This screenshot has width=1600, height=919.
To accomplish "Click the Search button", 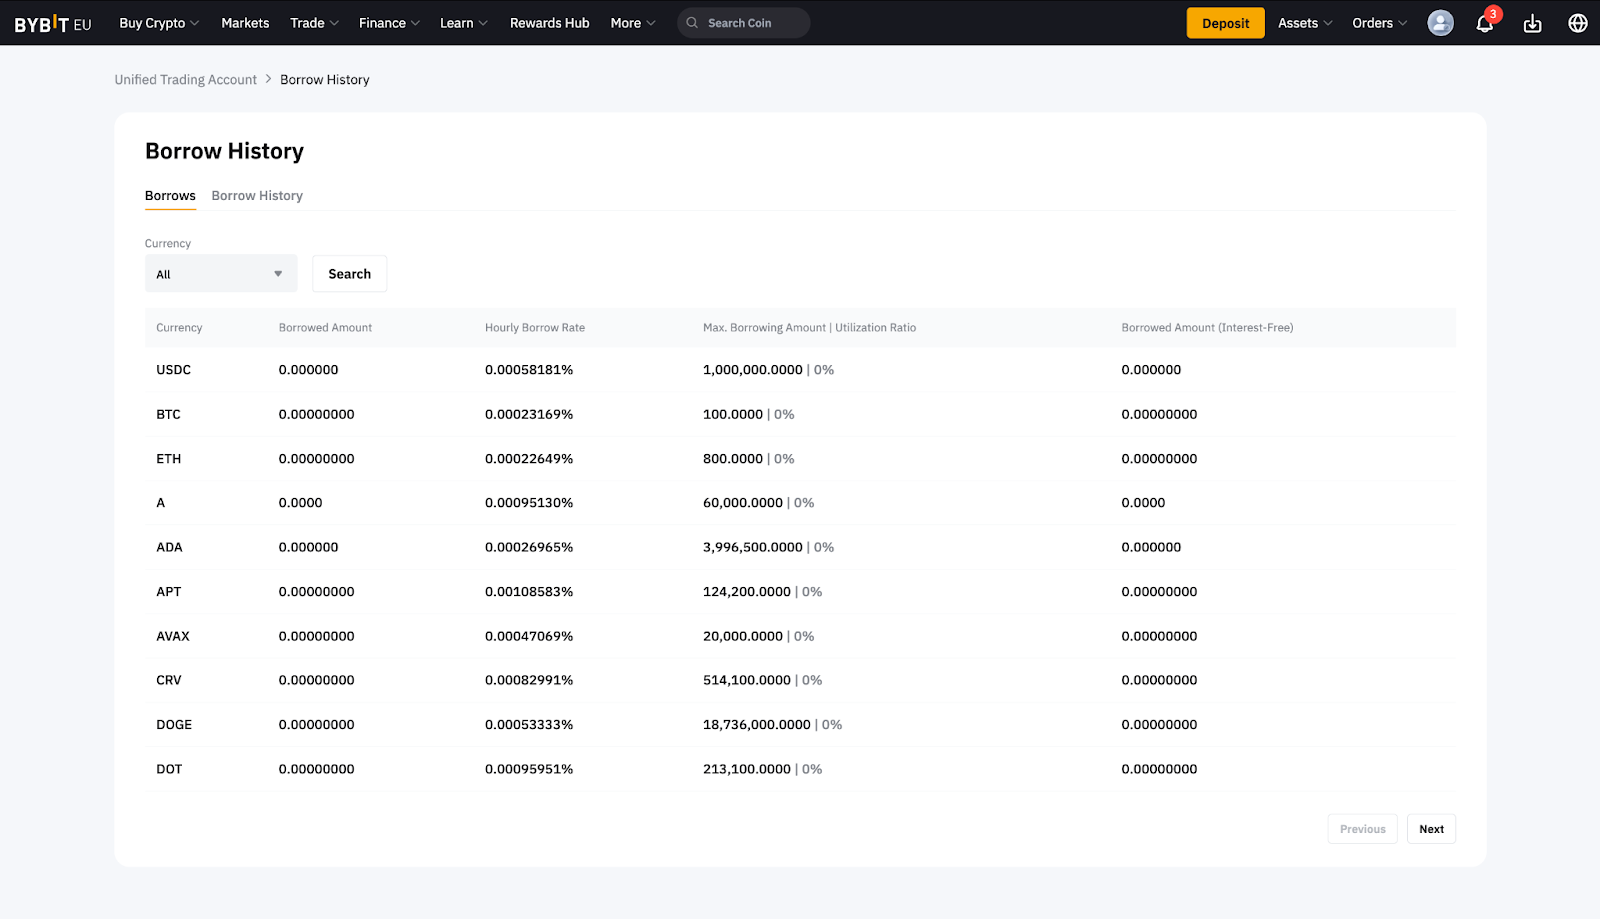I will [349, 274].
